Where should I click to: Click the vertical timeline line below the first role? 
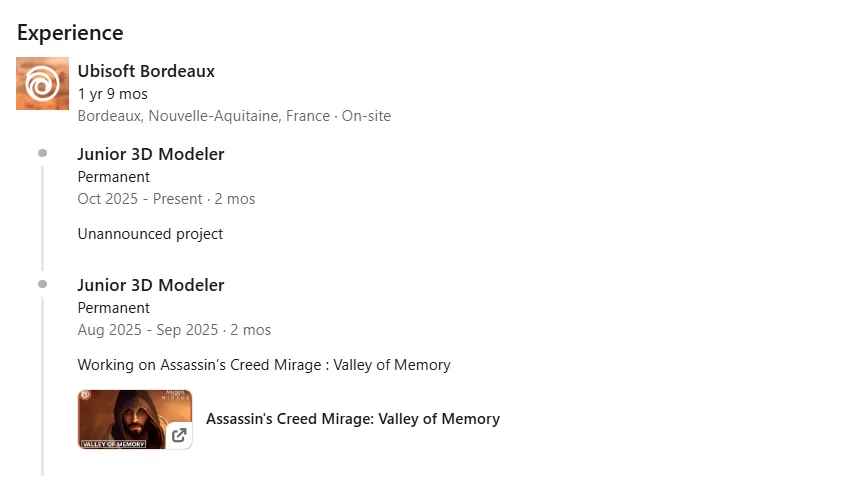coord(42,218)
